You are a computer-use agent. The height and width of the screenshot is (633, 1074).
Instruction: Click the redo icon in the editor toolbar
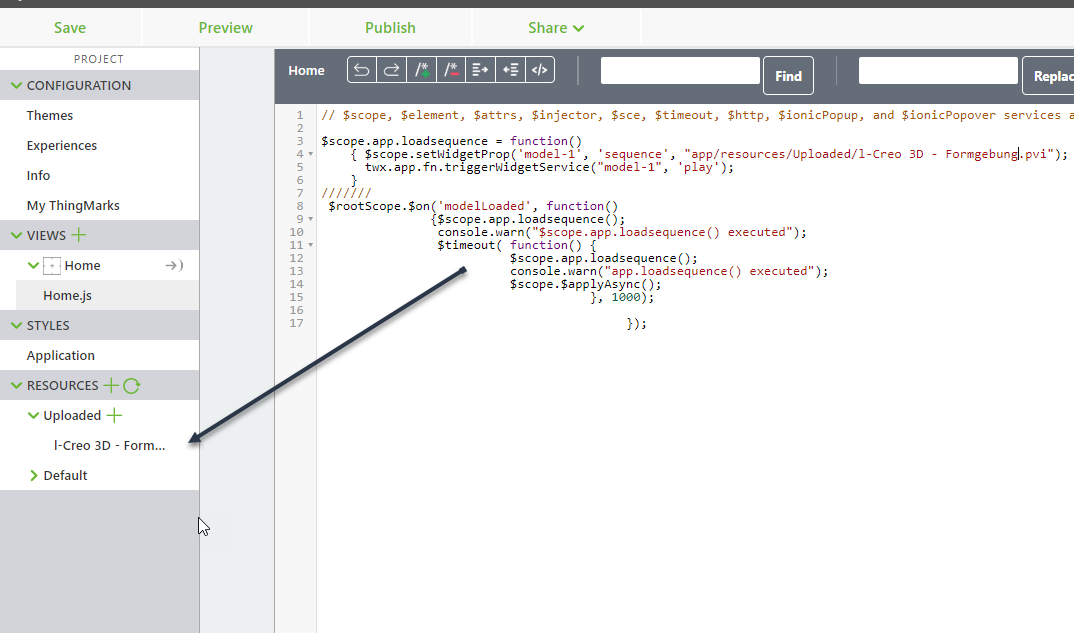coord(391,69)
